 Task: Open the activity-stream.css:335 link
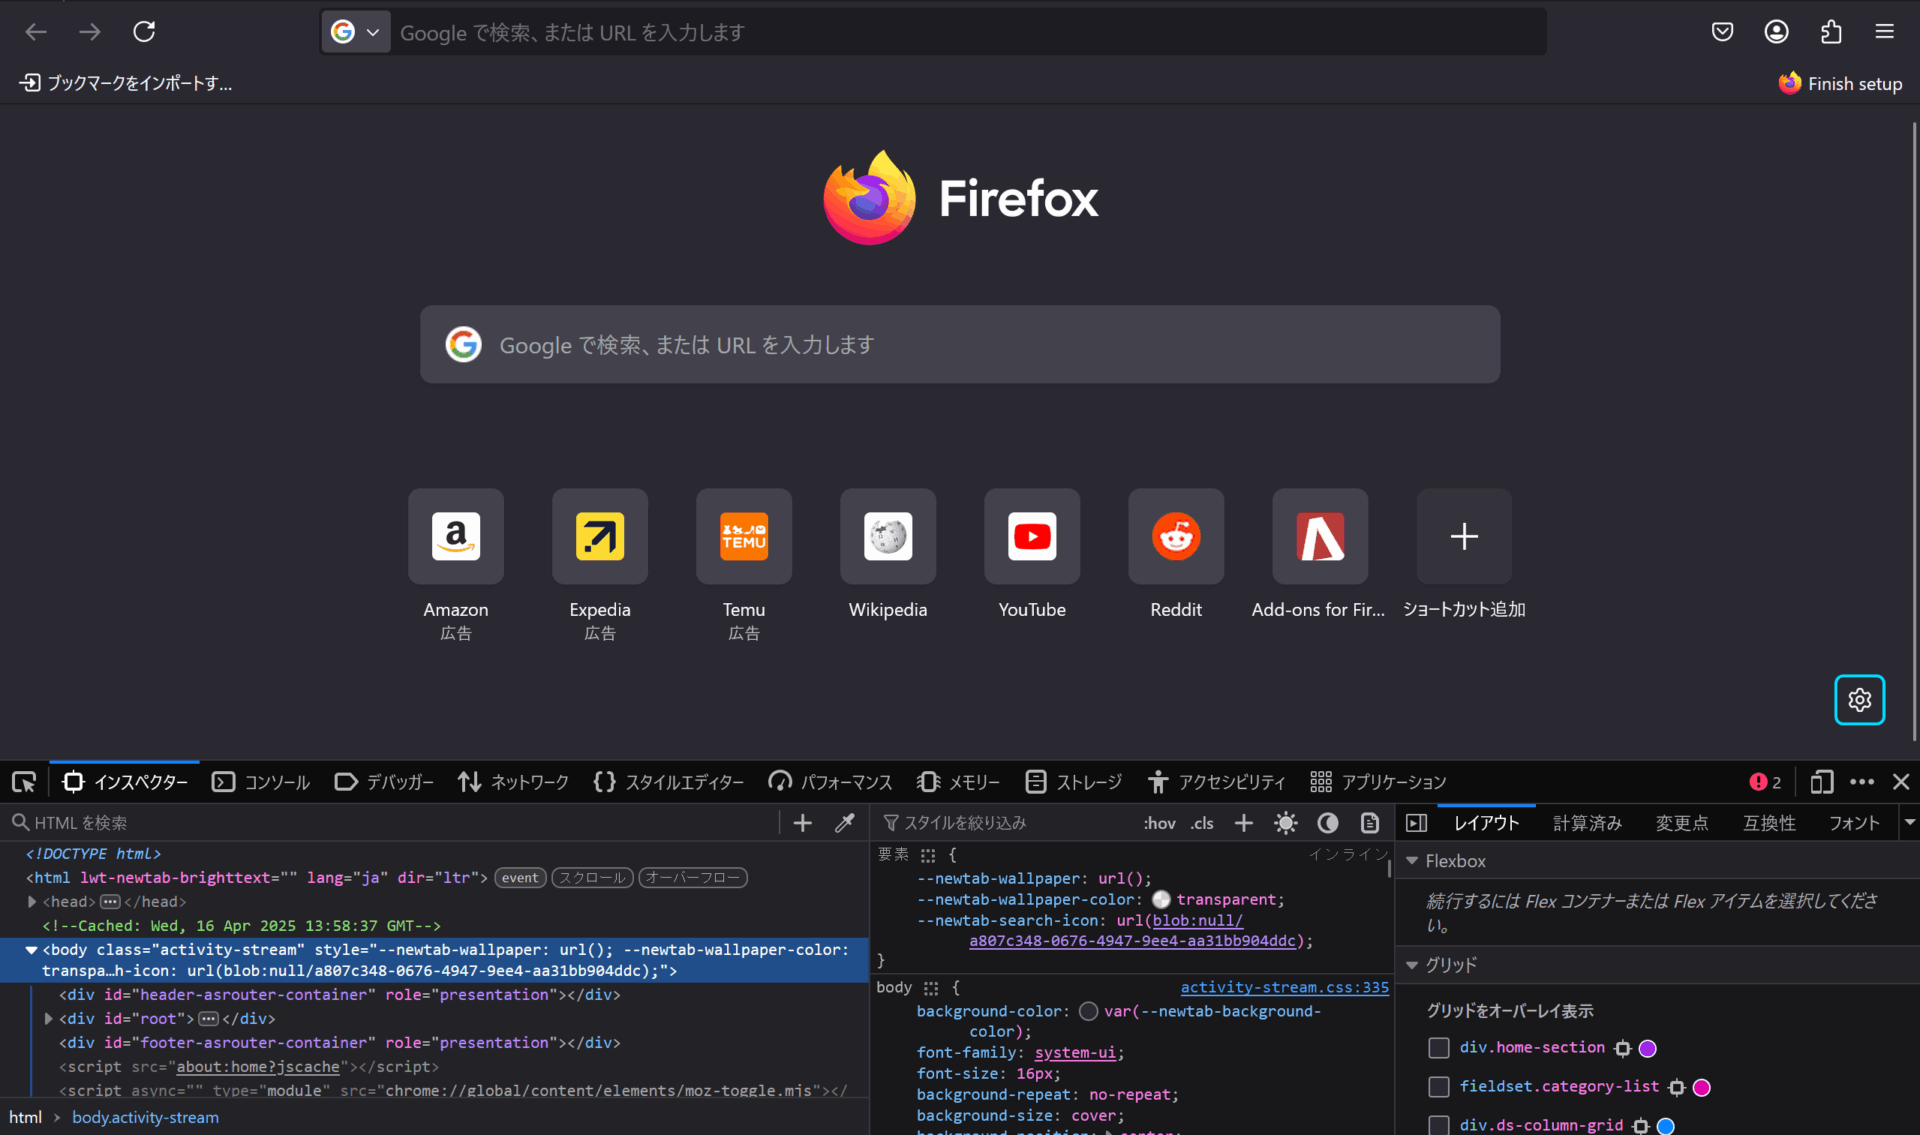1284,987
